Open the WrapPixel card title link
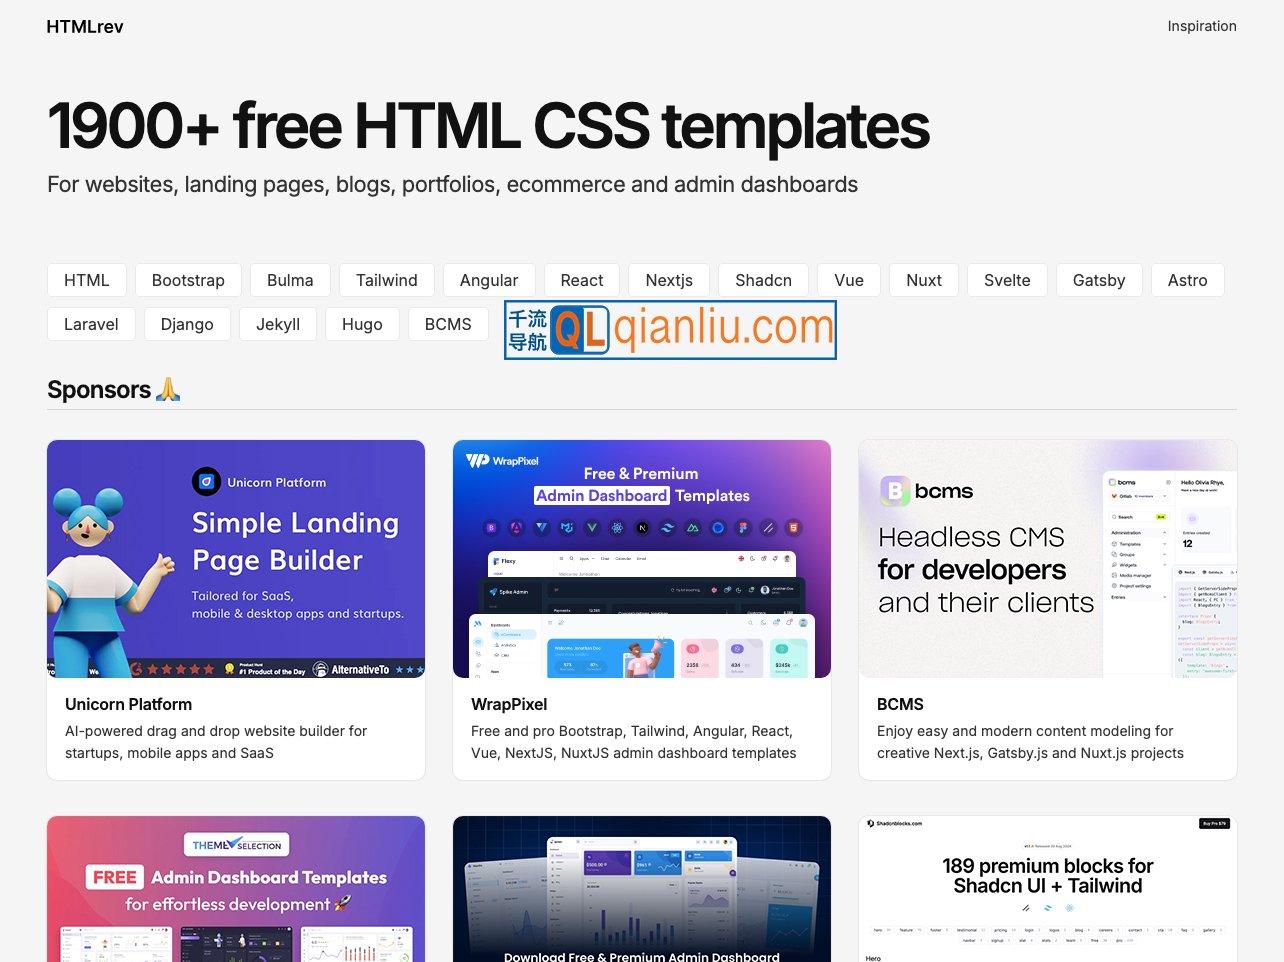Image resolution: width=1284 pixels, height=962 pixels. 509,704
